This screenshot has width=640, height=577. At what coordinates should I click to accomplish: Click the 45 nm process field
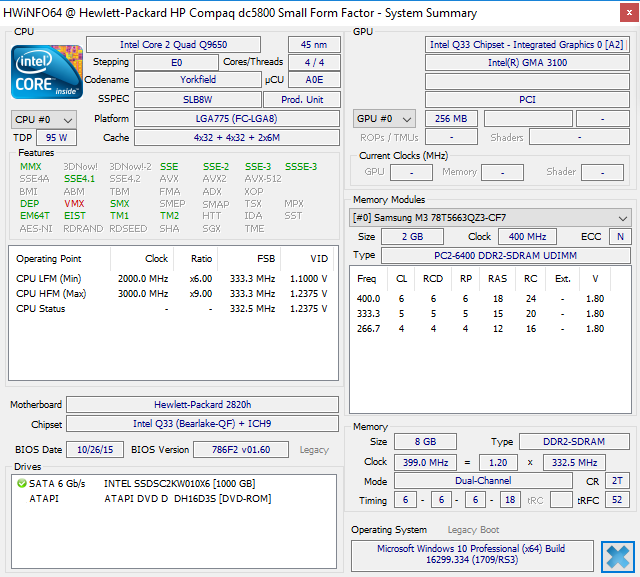click(314, 44)
